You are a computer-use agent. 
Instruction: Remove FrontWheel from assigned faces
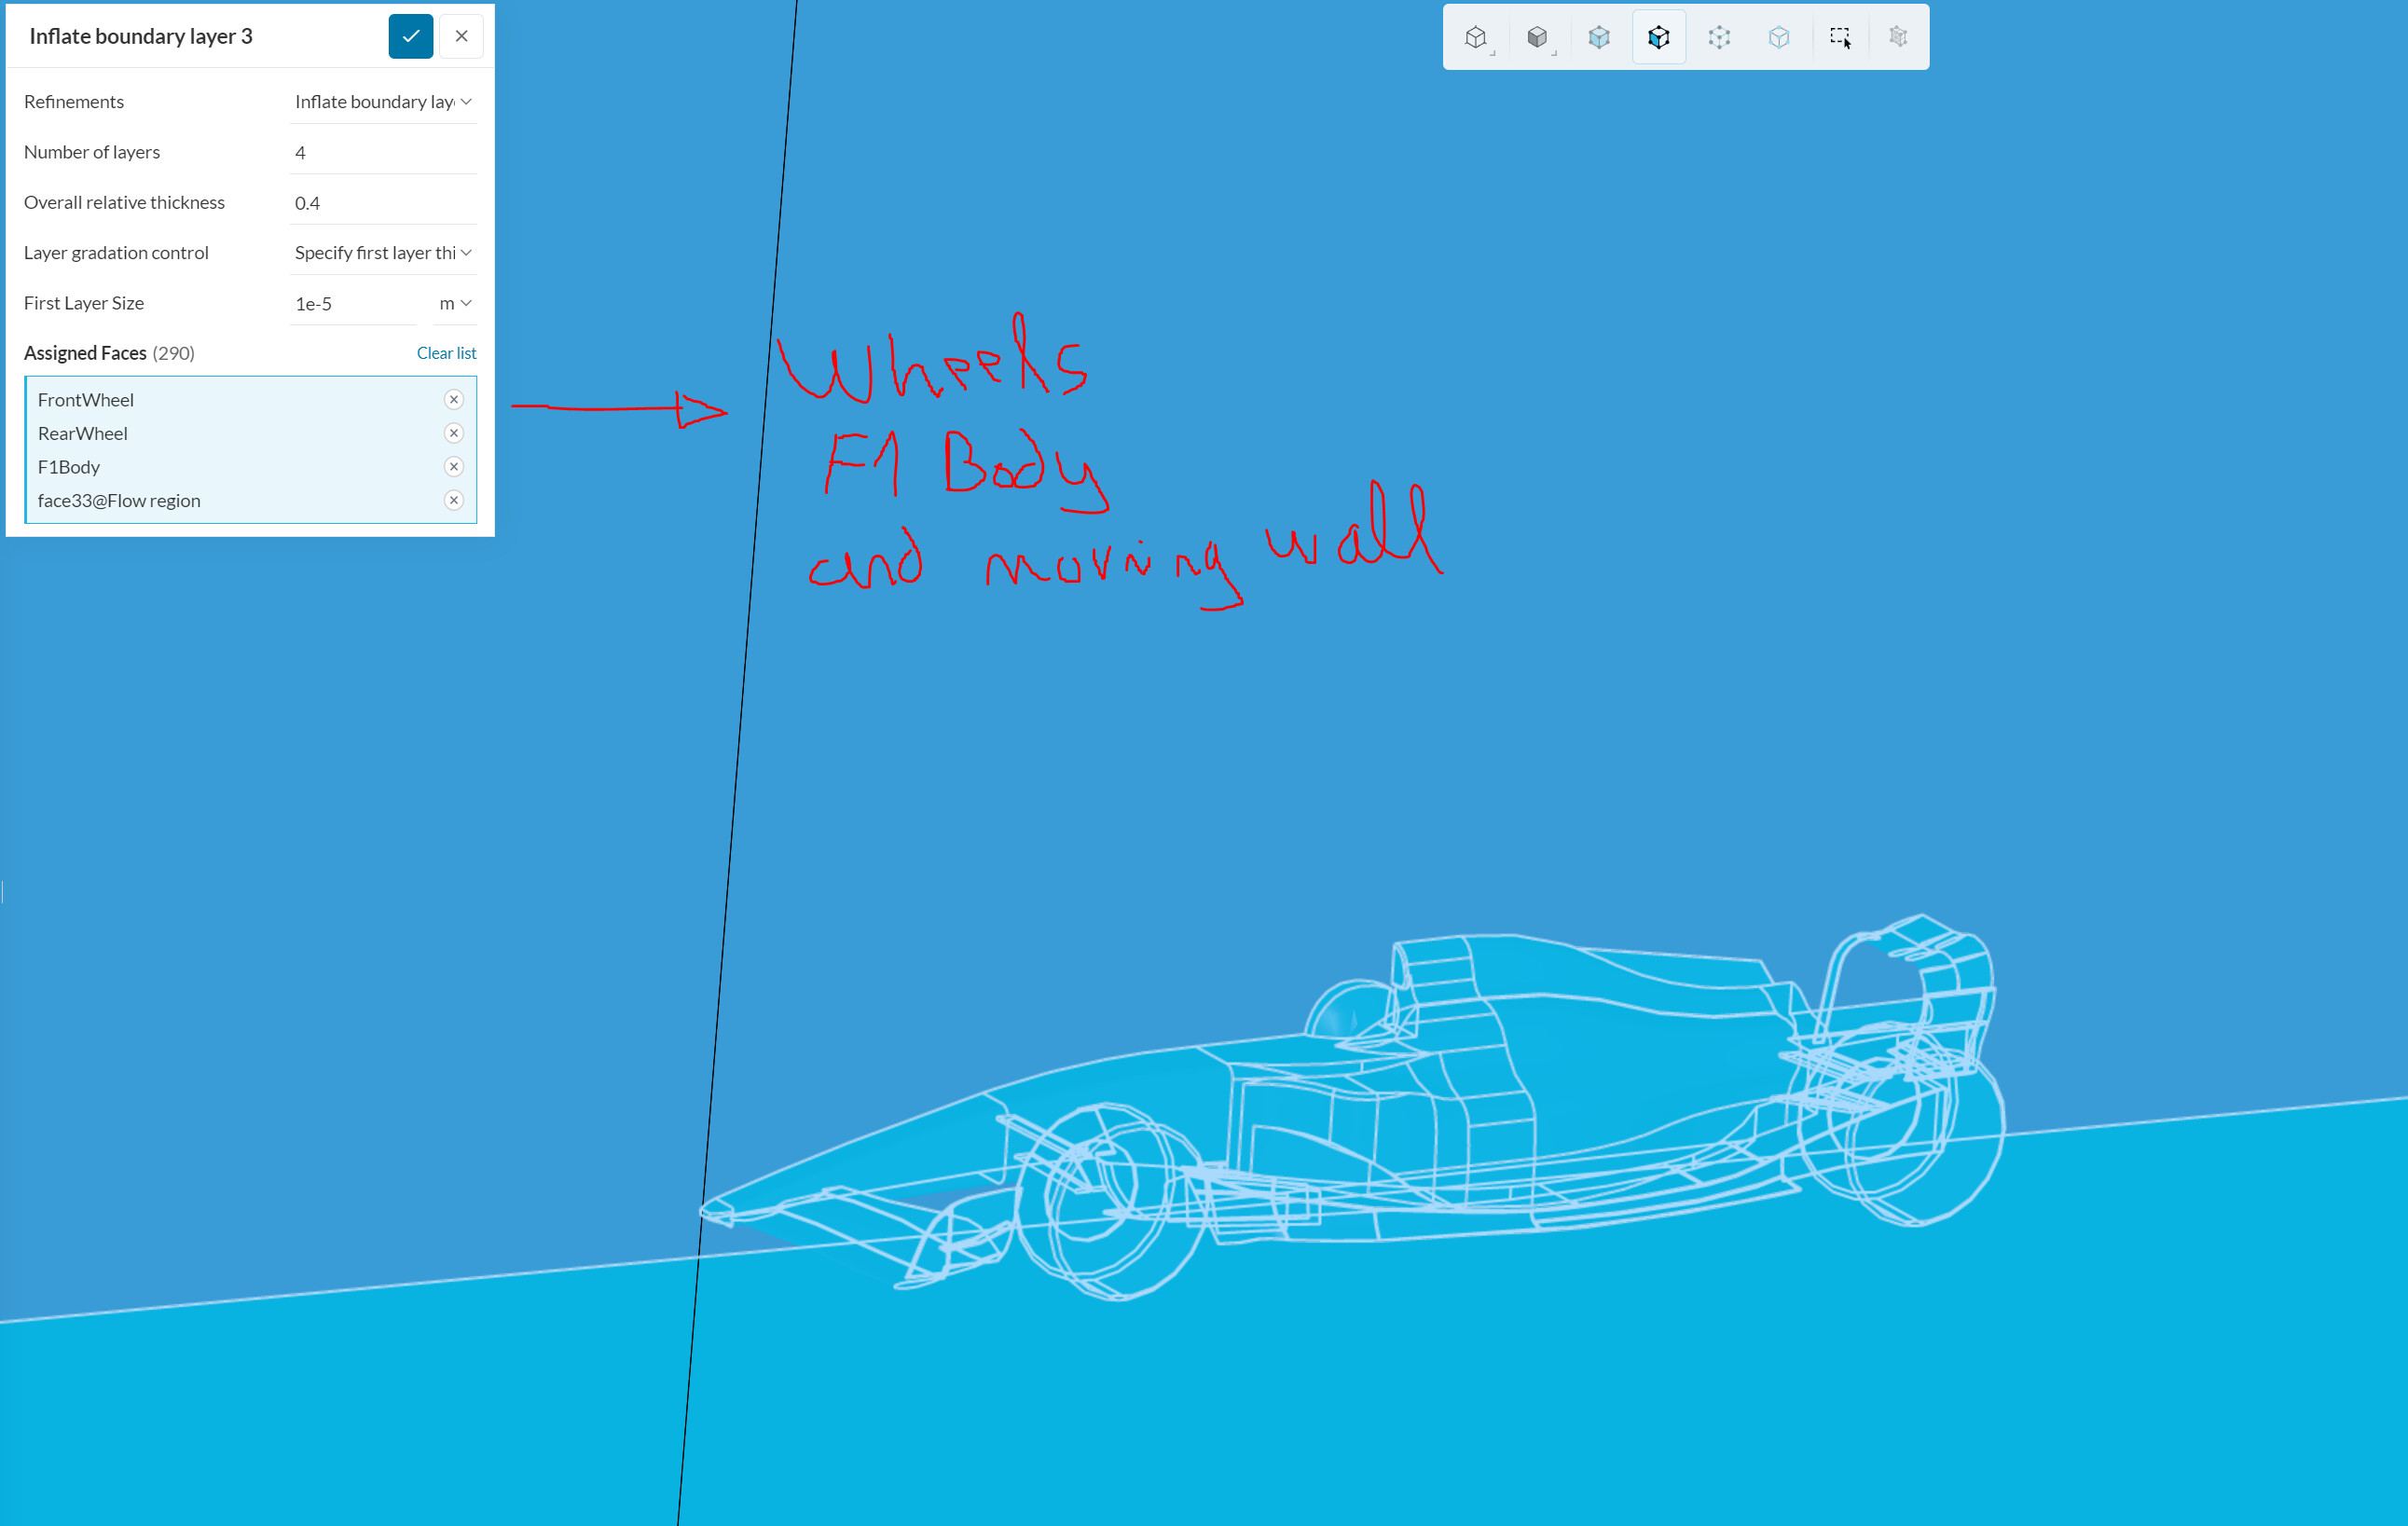(454, 400)
